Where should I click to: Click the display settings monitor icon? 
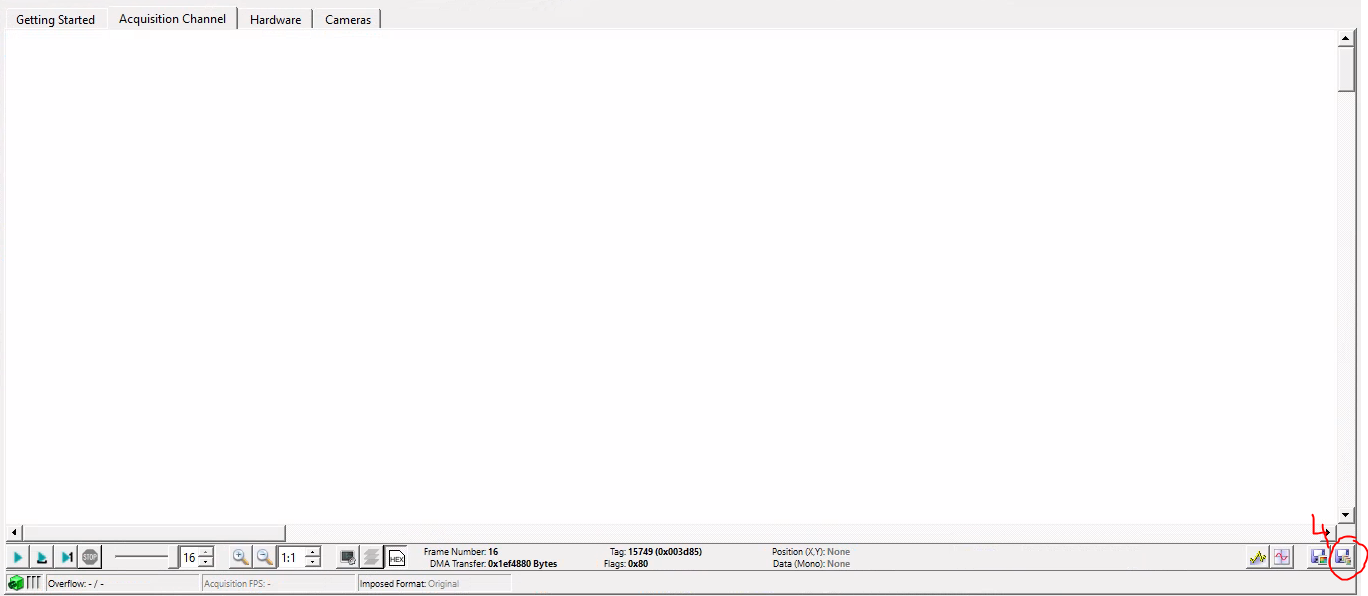tap(347, 557)
